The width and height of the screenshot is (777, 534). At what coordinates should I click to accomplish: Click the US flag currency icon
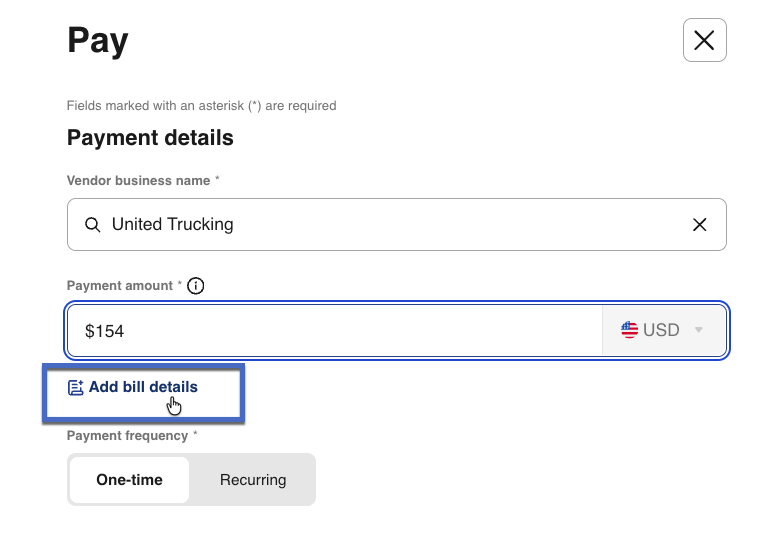(629, 330)
